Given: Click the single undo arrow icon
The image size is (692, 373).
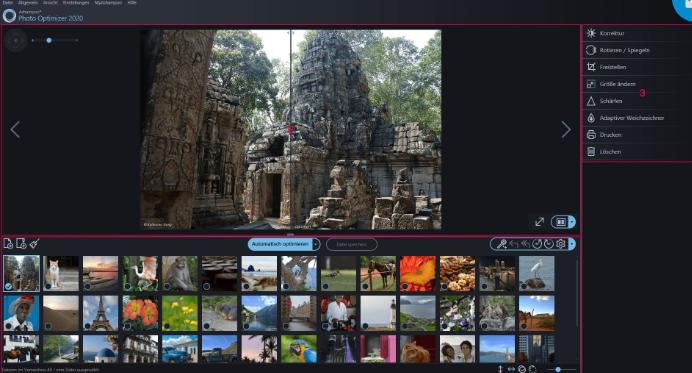Looking at the screenshot, I should (x=514, y=244).
